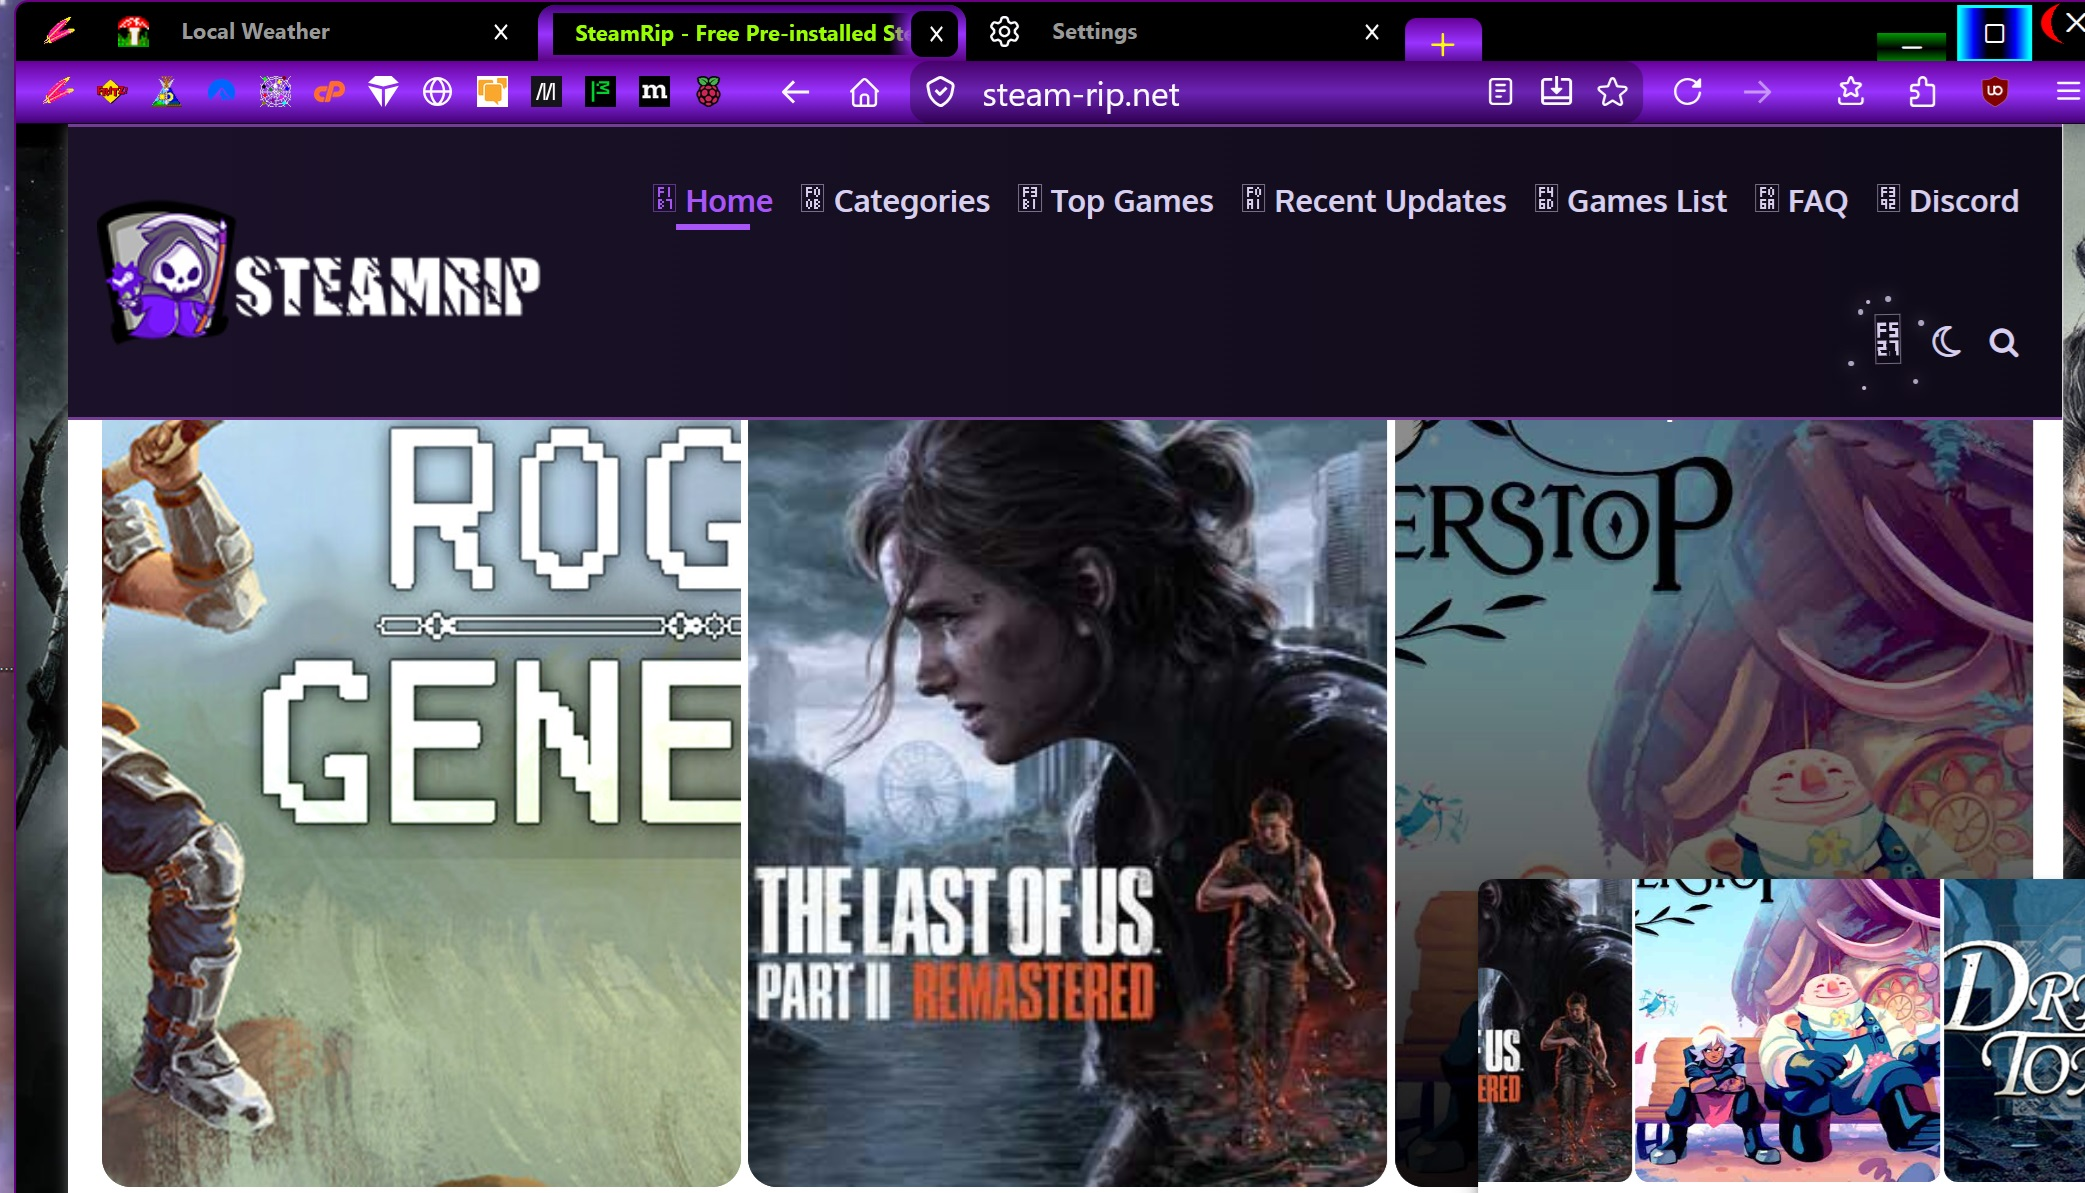Open the spider web bookmark
Viewport: 2085px width, 1193px height.
[275, 92]
